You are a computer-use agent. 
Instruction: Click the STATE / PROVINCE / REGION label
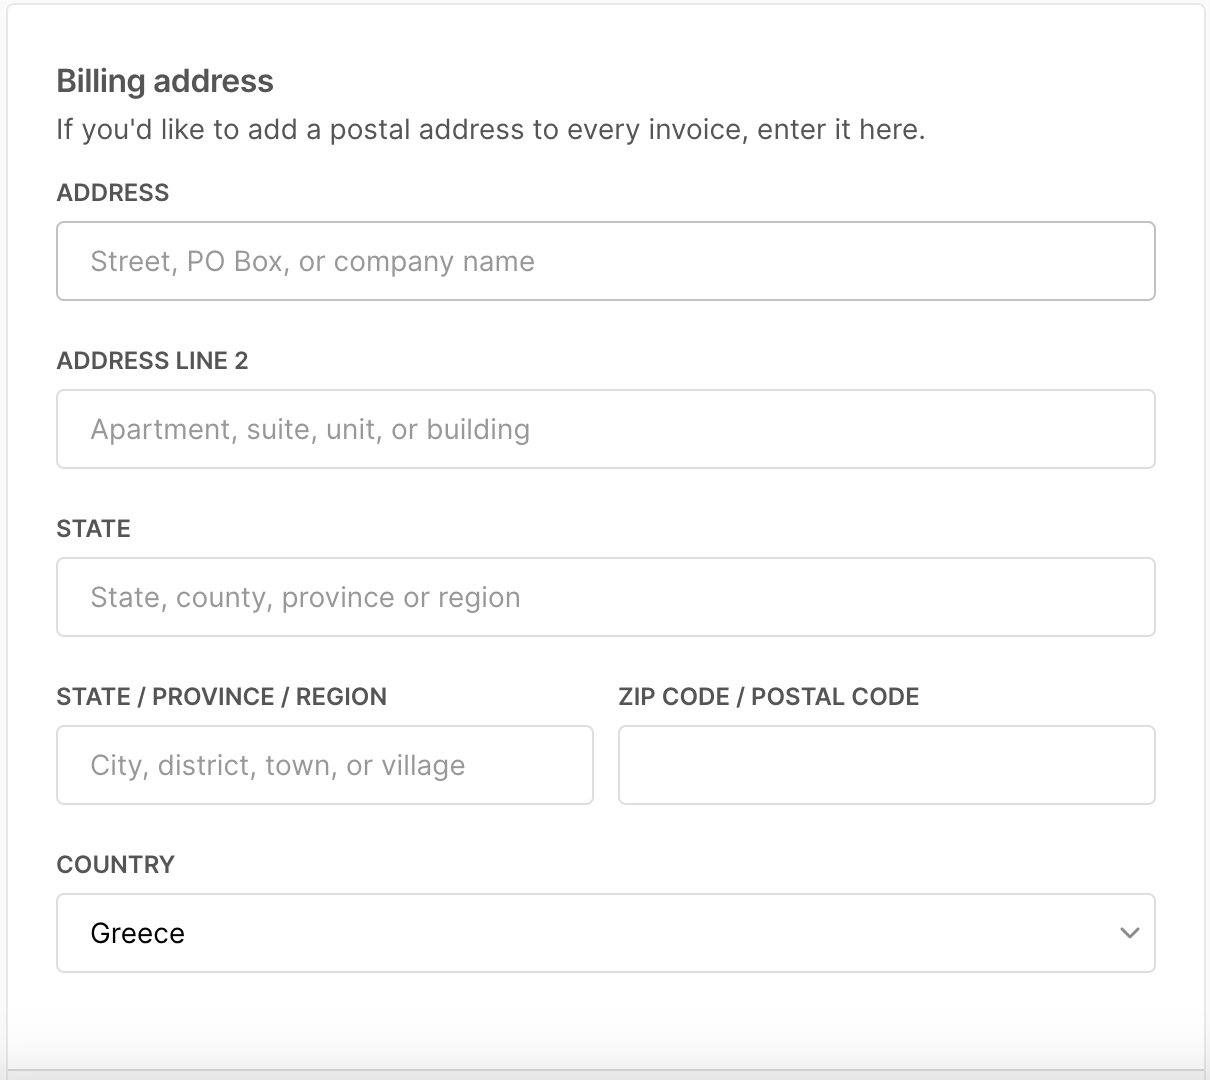221,697
